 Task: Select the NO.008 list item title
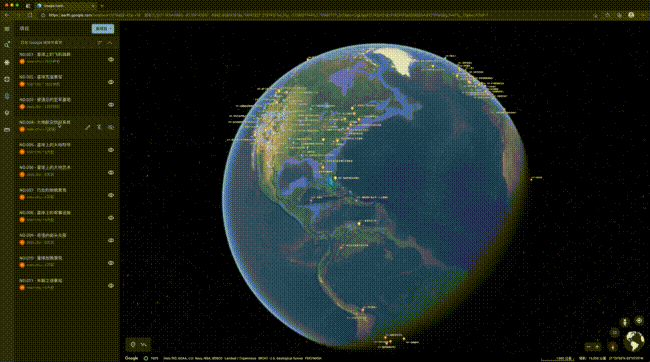pyautogui.click(x=45, y=213)
